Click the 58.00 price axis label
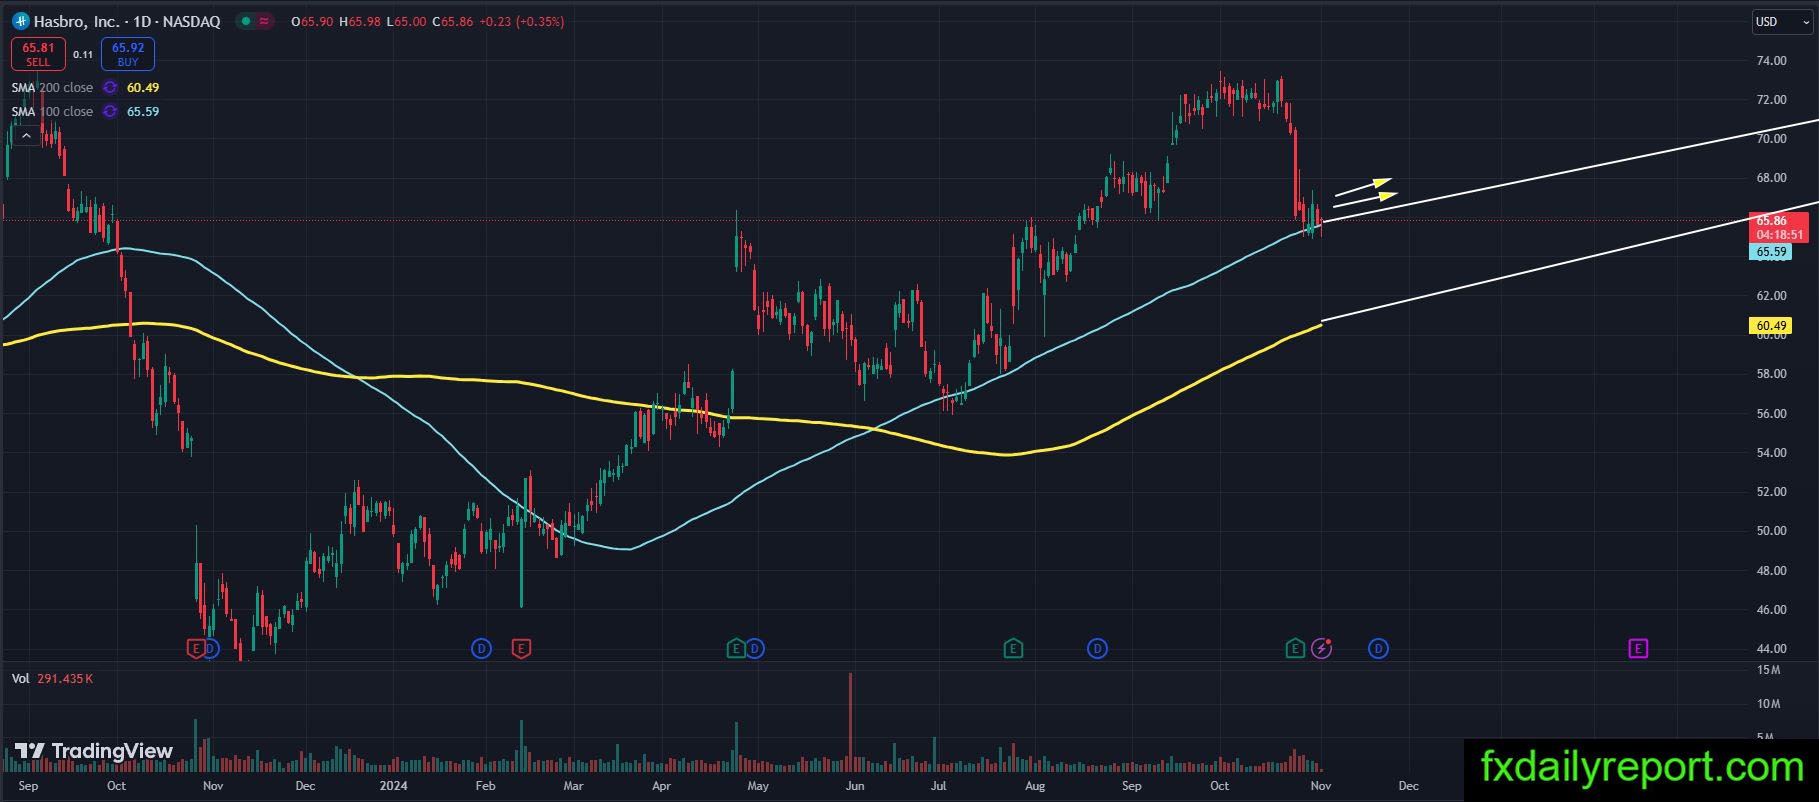Screen dimensions: 1819x802 [1771, 374]
